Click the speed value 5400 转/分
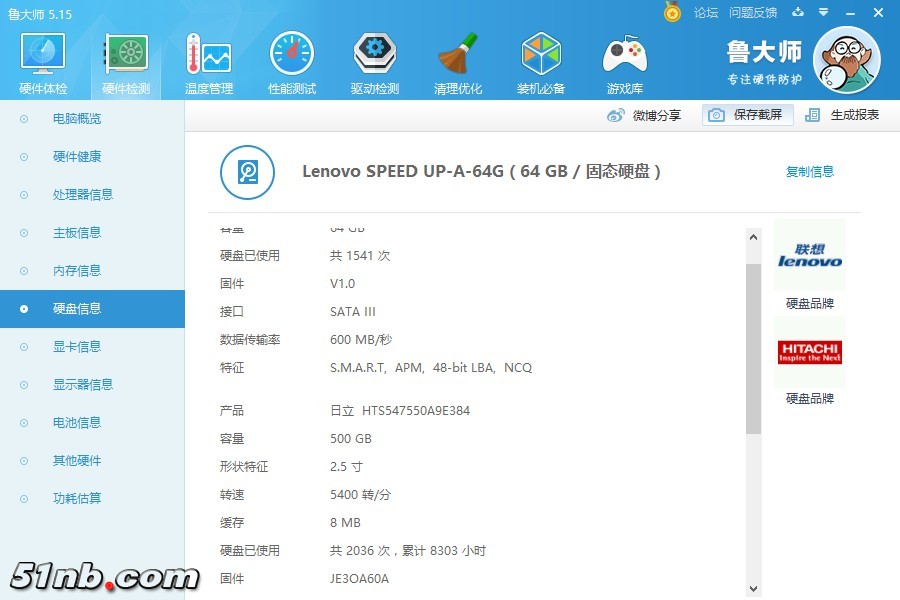The height and width of the screenshot is (600, 900). pyautogui.click(x=360, y=495)
